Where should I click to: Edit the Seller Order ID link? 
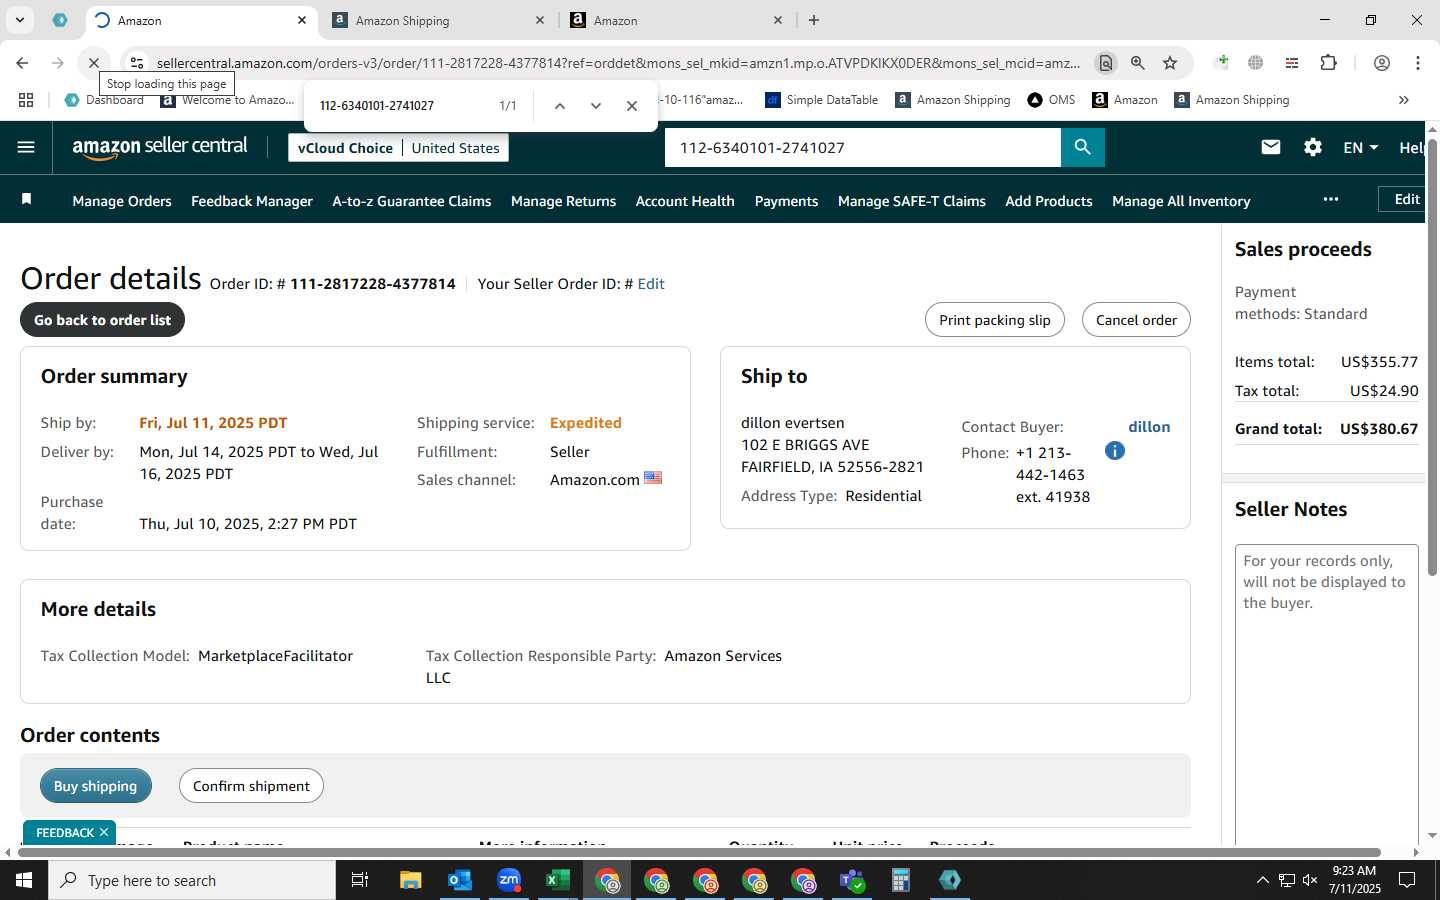651,284
